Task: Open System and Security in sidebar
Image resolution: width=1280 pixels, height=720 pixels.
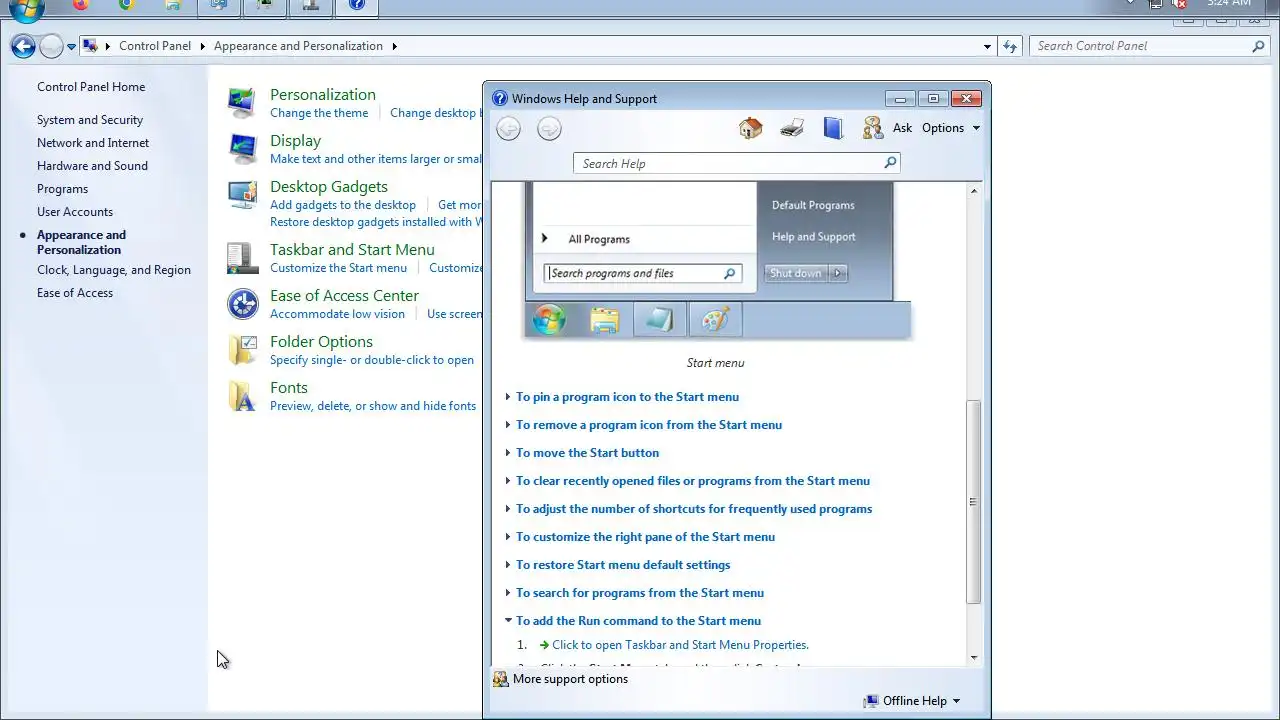Action: pos(90,120)
